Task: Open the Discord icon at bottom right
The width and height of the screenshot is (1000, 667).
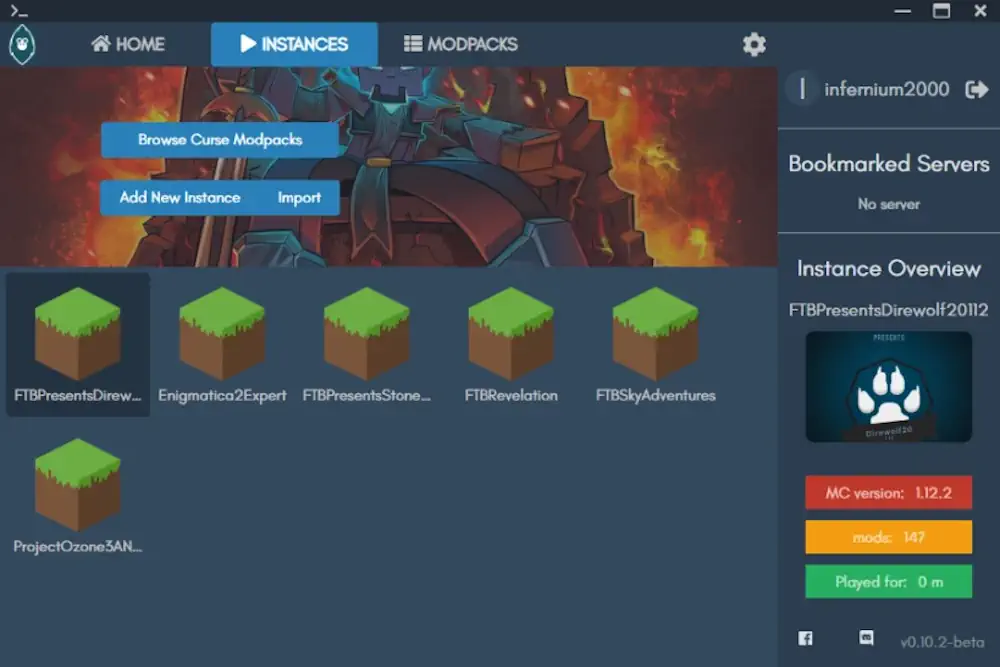Action: 866,638
